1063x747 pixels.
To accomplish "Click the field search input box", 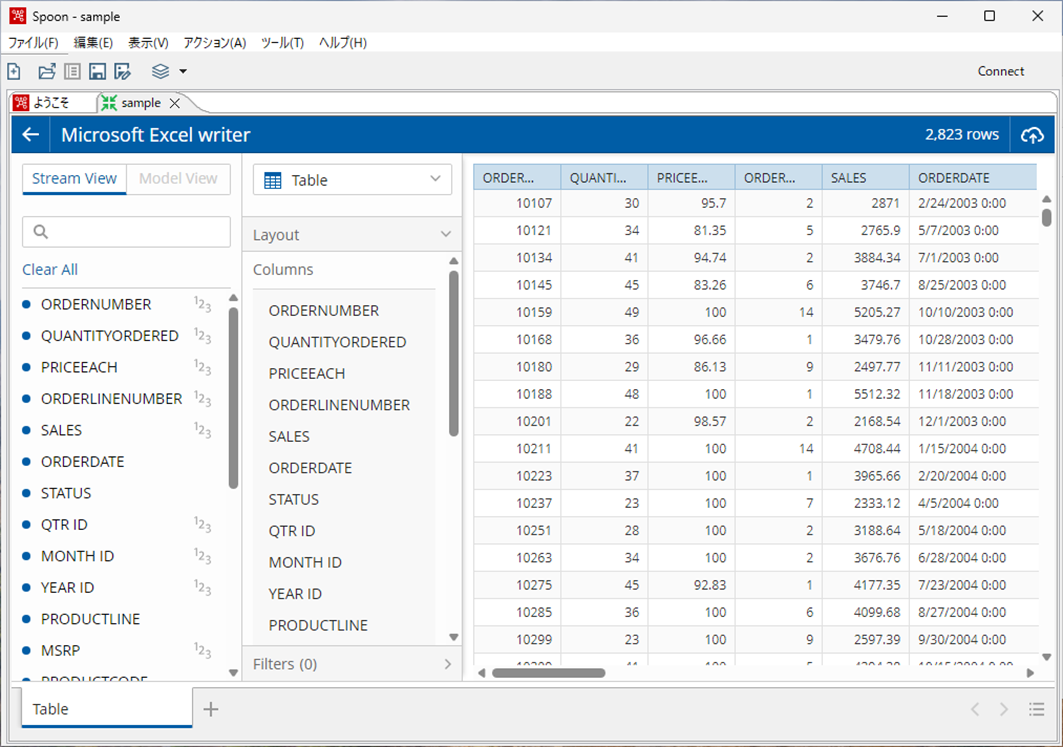I will click(x=126, y=232).
